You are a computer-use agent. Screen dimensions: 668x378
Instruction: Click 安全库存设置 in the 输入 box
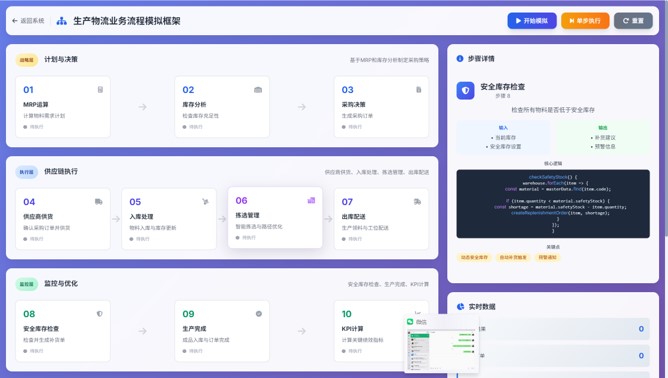pos(505,147)
